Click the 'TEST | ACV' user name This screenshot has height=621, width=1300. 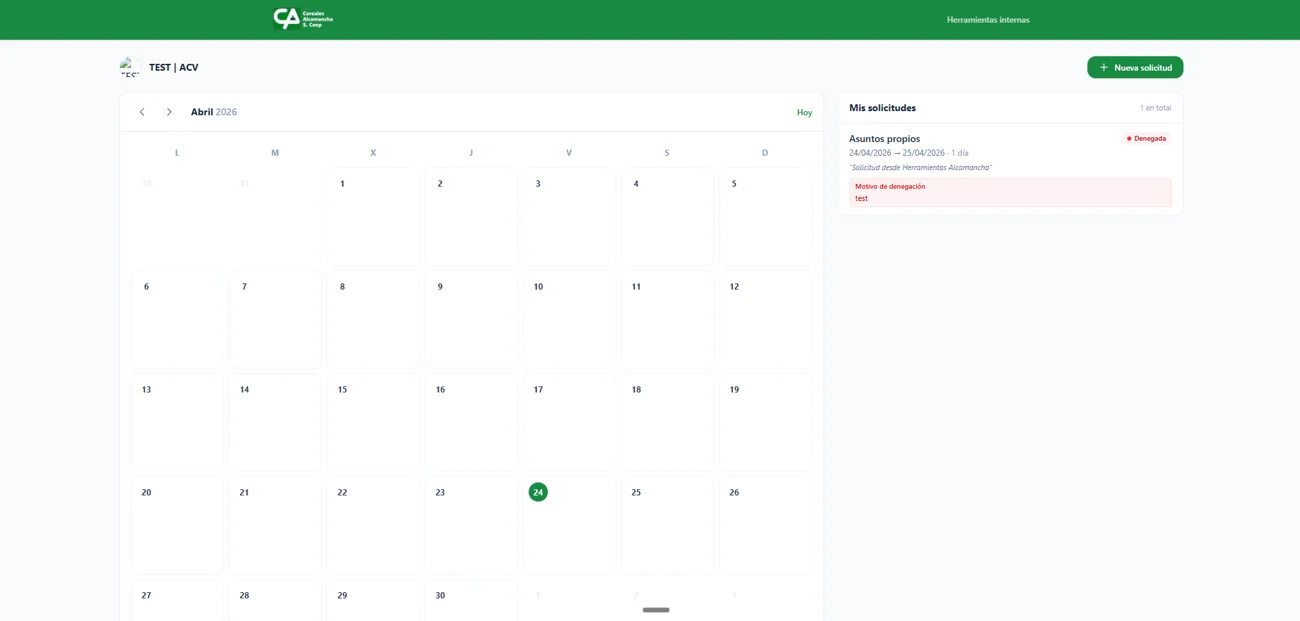pos(174,67)
